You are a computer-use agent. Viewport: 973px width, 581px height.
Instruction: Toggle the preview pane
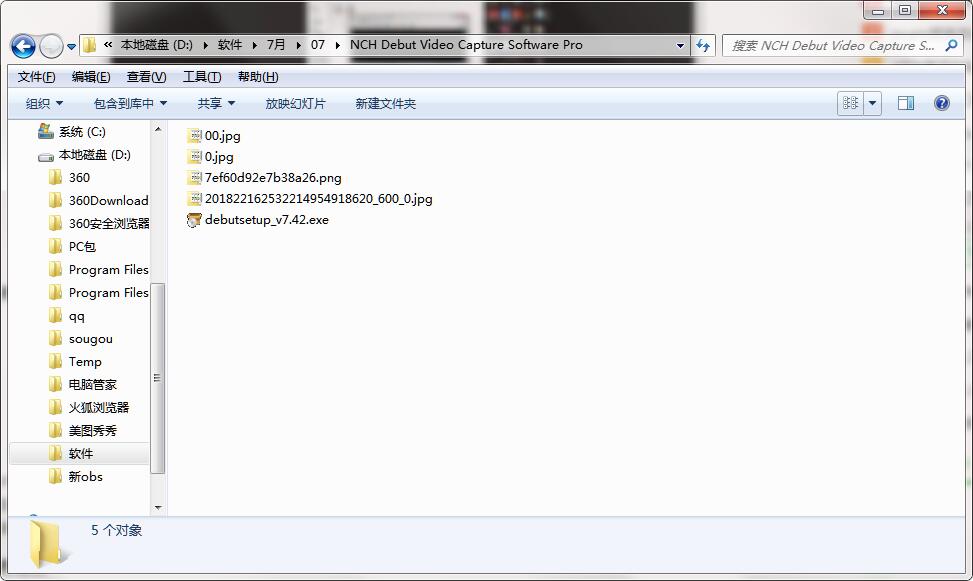[x=905, y=103]
